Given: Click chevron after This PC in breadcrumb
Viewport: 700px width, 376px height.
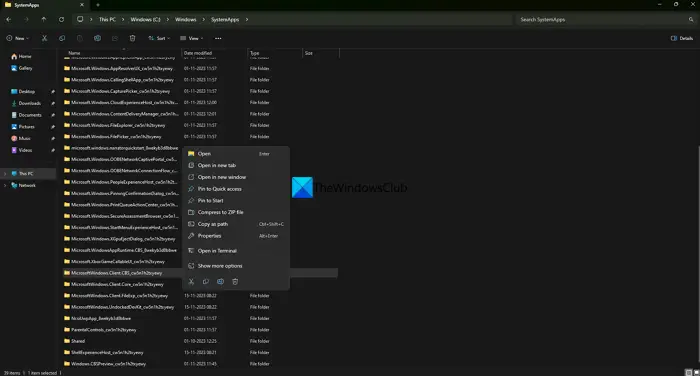Looking at the screenshot, I should [x=123, y=20].
